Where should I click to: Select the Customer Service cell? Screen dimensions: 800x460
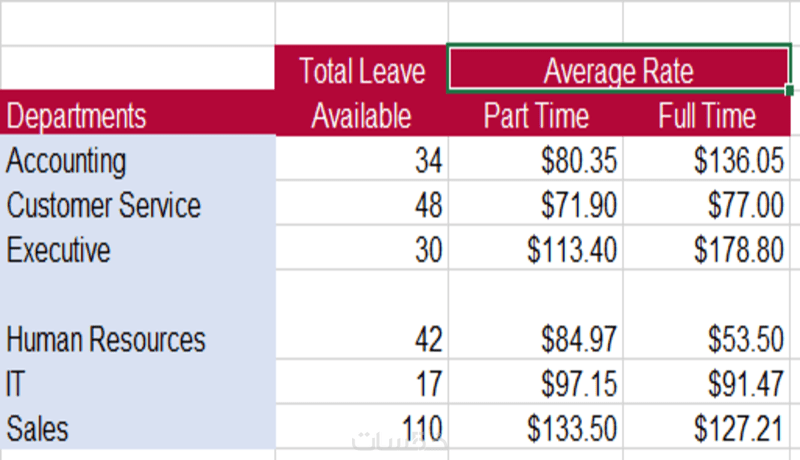138,203
